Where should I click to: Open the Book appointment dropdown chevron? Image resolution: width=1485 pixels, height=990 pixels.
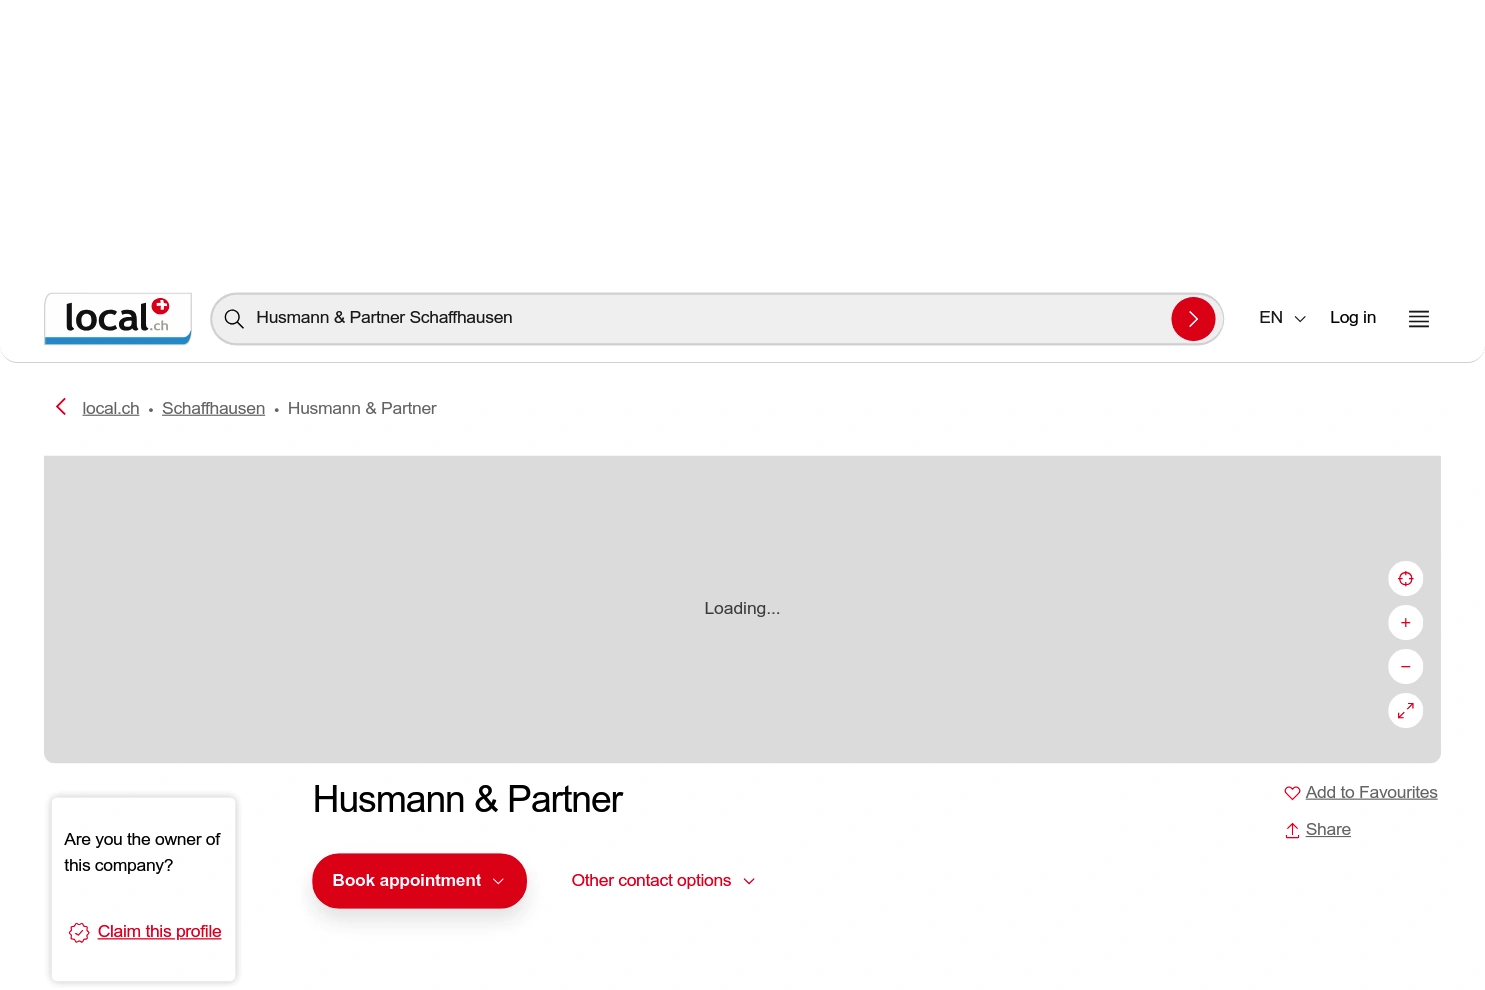tap(498, 881)
